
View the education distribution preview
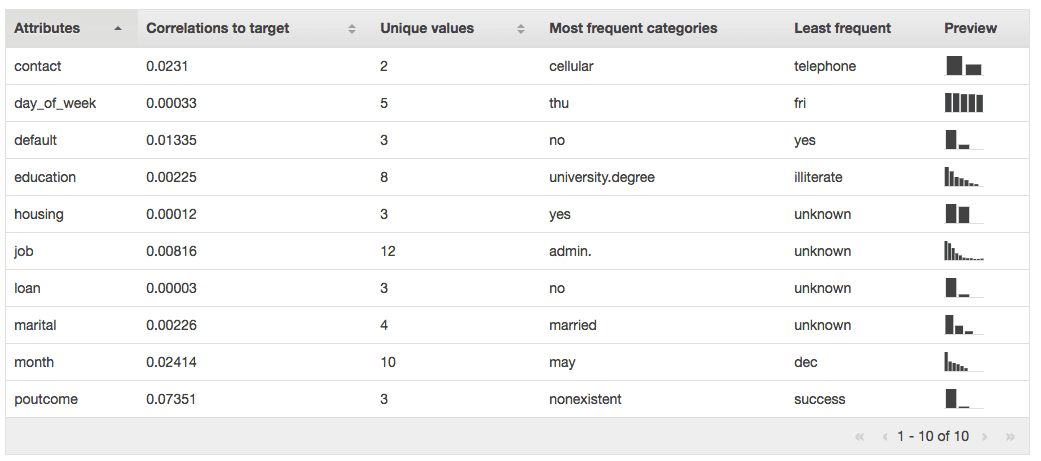tap(963, 177)
